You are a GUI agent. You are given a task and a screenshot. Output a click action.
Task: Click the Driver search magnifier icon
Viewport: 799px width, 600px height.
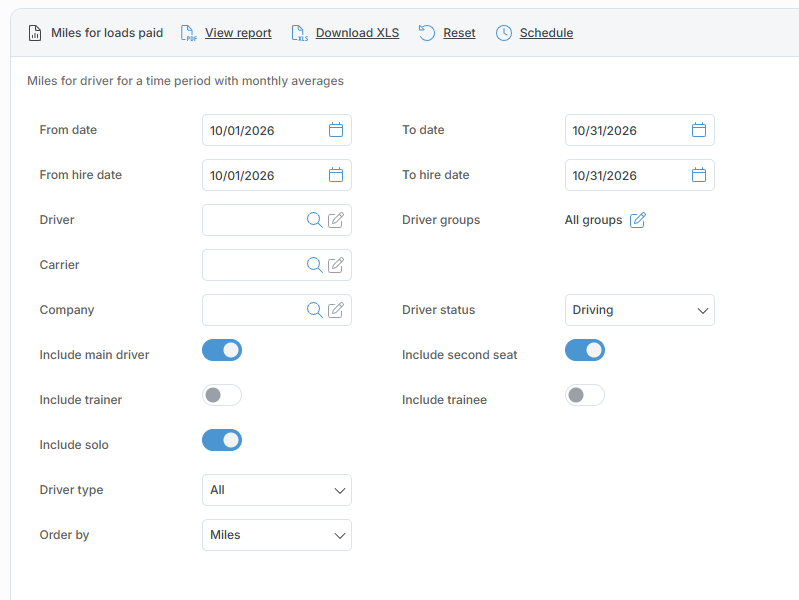[314, 220]
